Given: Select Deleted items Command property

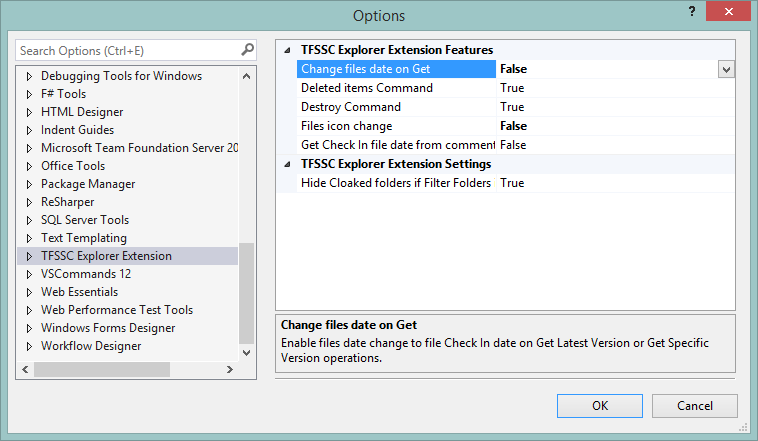Looking at the screenshot, I should pos(396,88).
